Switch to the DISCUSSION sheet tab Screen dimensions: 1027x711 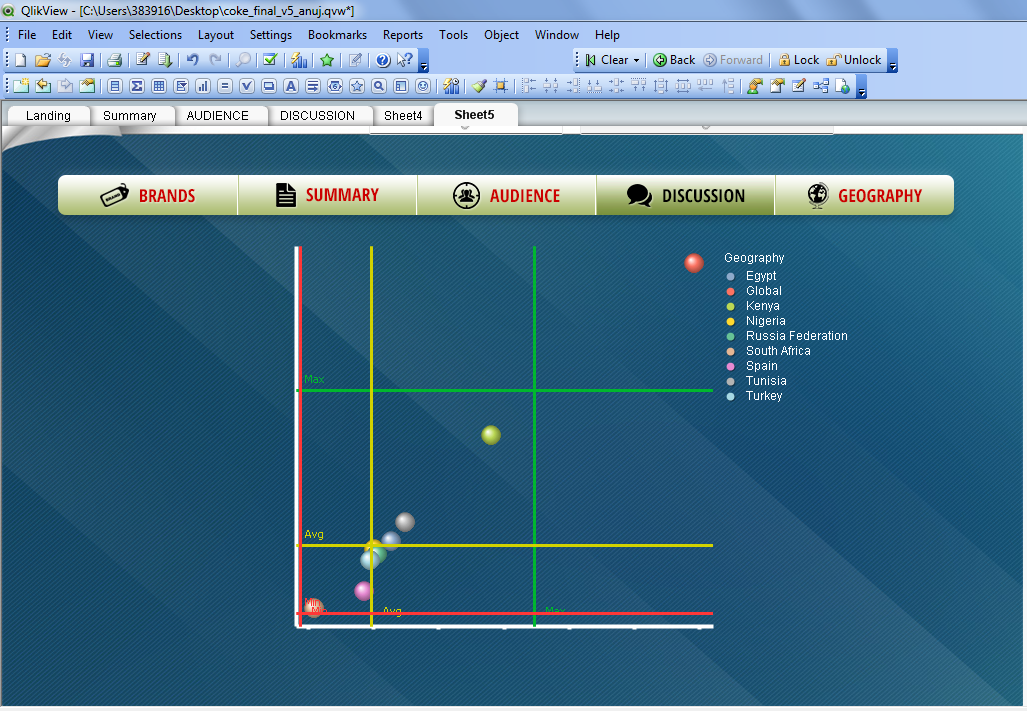point(321,115)
